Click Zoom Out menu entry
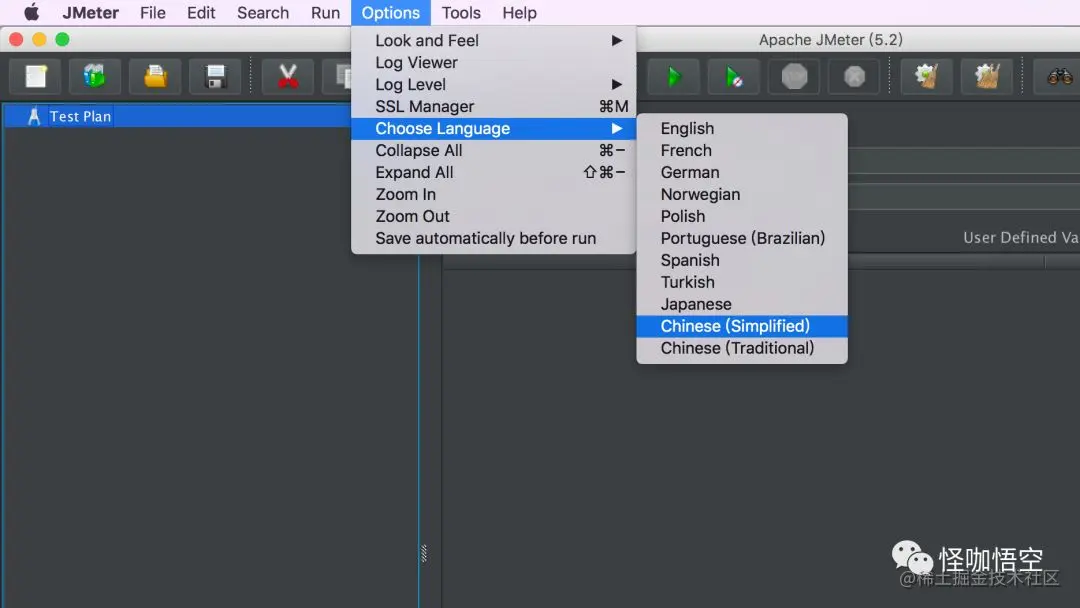Viewport: 1080px width, 608px height. coord(493,216)
